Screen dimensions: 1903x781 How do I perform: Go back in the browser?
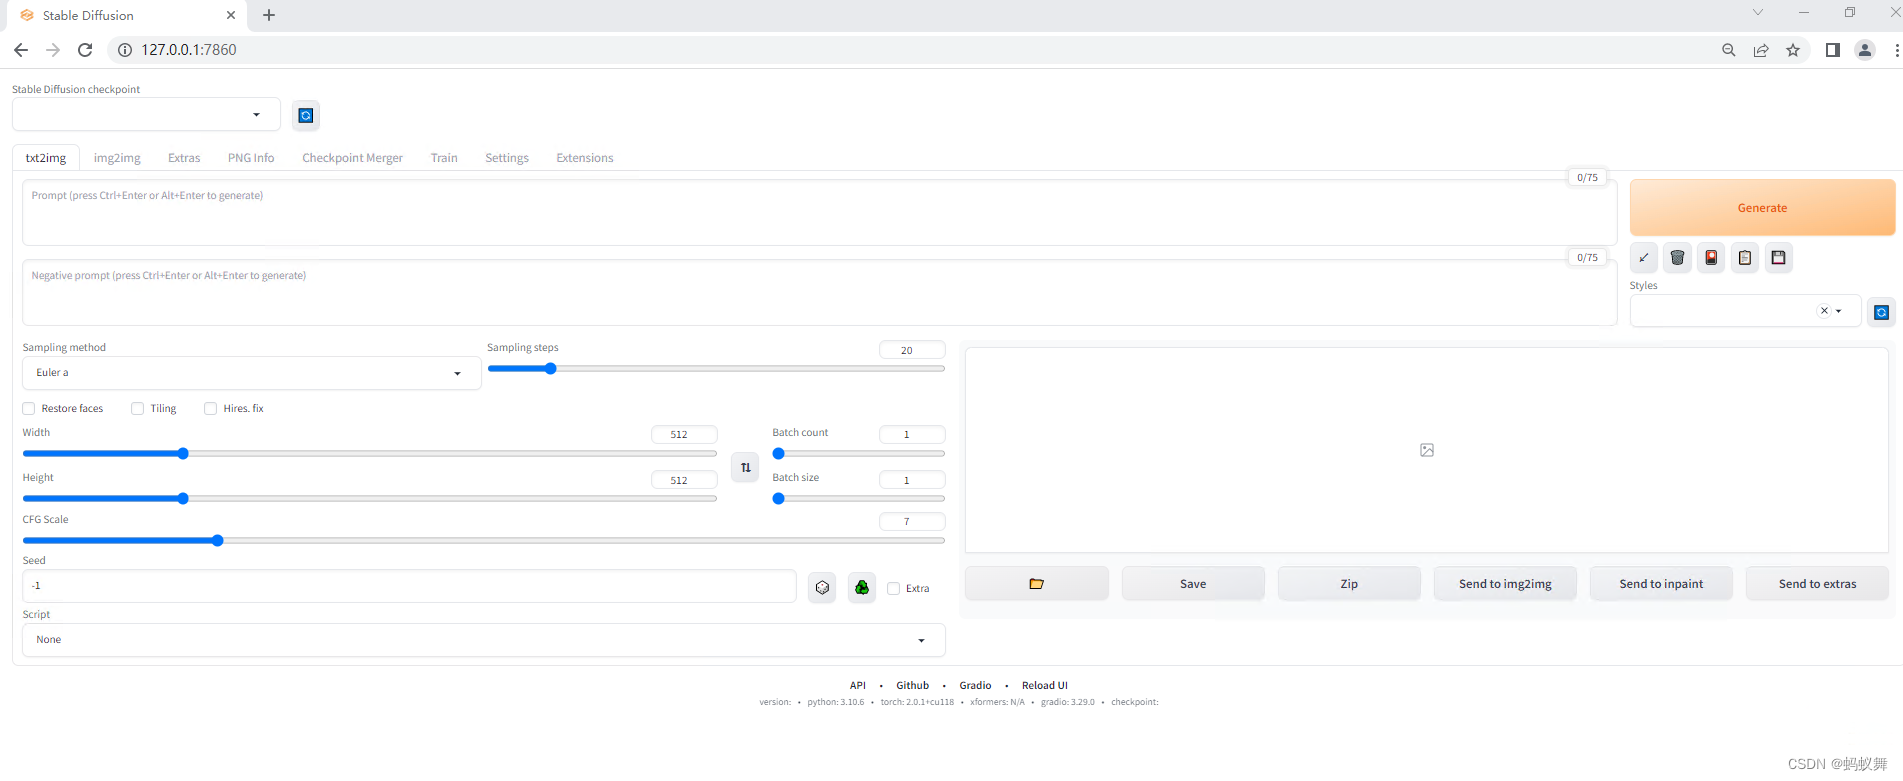click(21, 50)
